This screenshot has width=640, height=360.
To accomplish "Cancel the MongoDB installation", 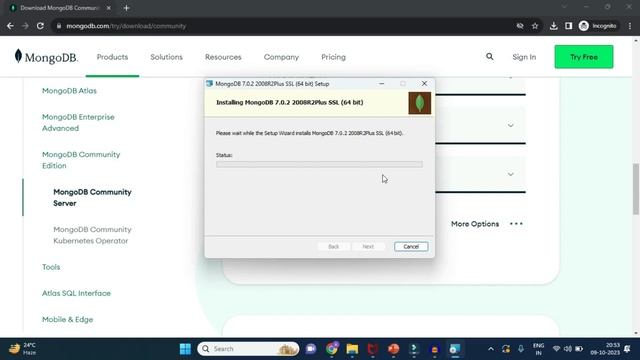I will click(411, 247).
